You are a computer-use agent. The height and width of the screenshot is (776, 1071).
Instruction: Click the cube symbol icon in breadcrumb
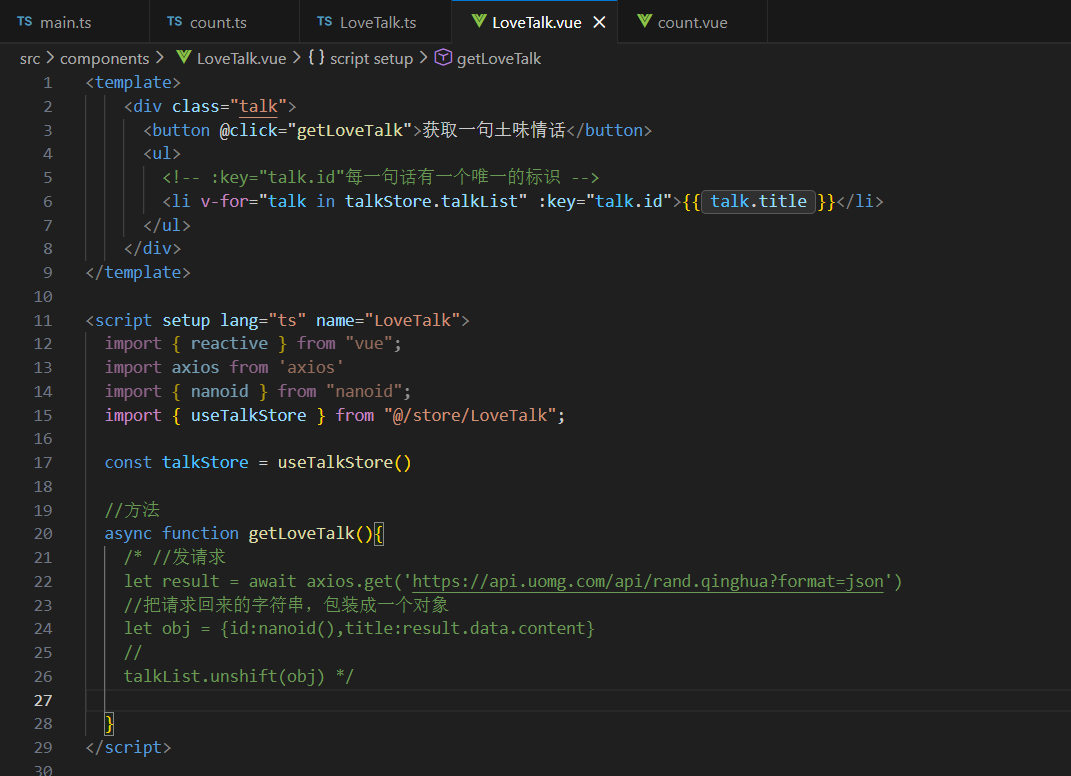[x=443, y=57]
